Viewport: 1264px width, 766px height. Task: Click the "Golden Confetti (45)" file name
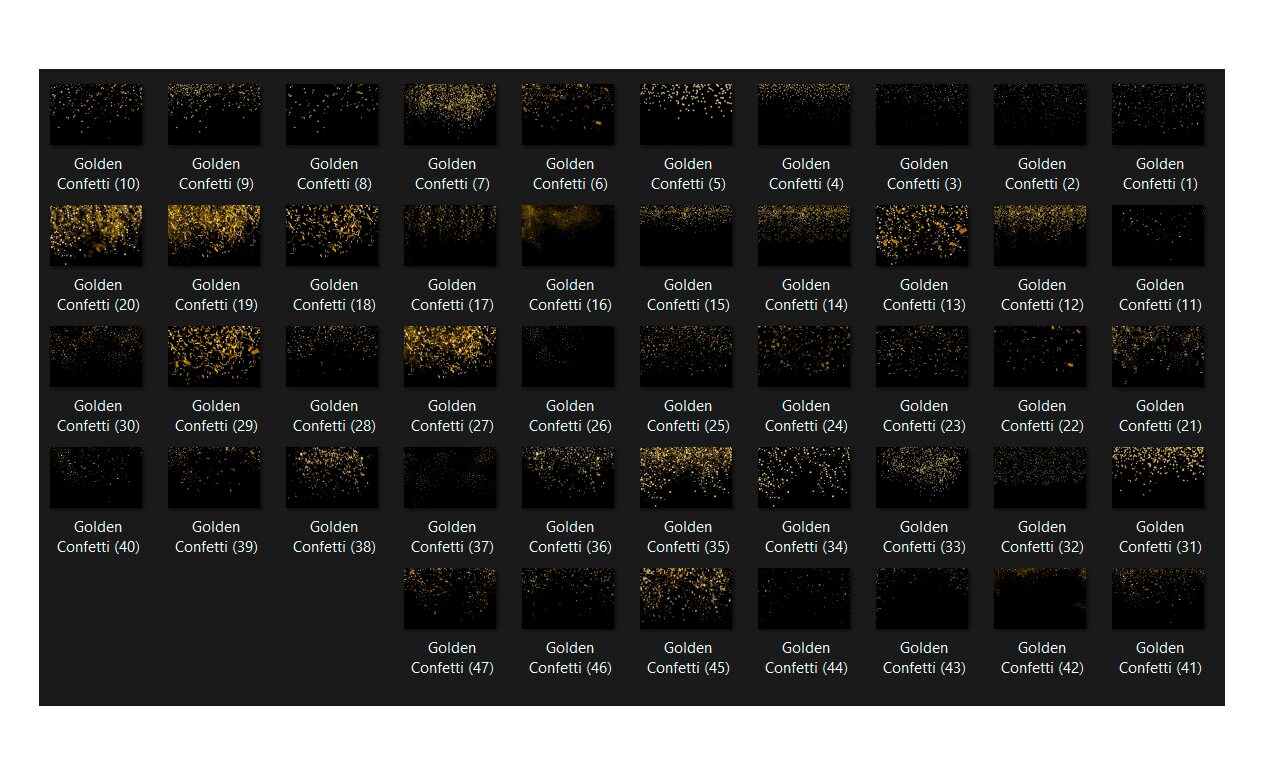[x=688, y=658]
